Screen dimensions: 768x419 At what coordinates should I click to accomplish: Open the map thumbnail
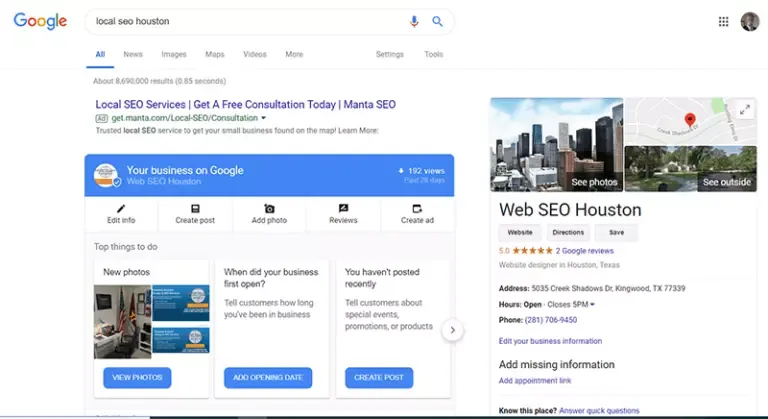pyautogui.click(x=691, y=121)
